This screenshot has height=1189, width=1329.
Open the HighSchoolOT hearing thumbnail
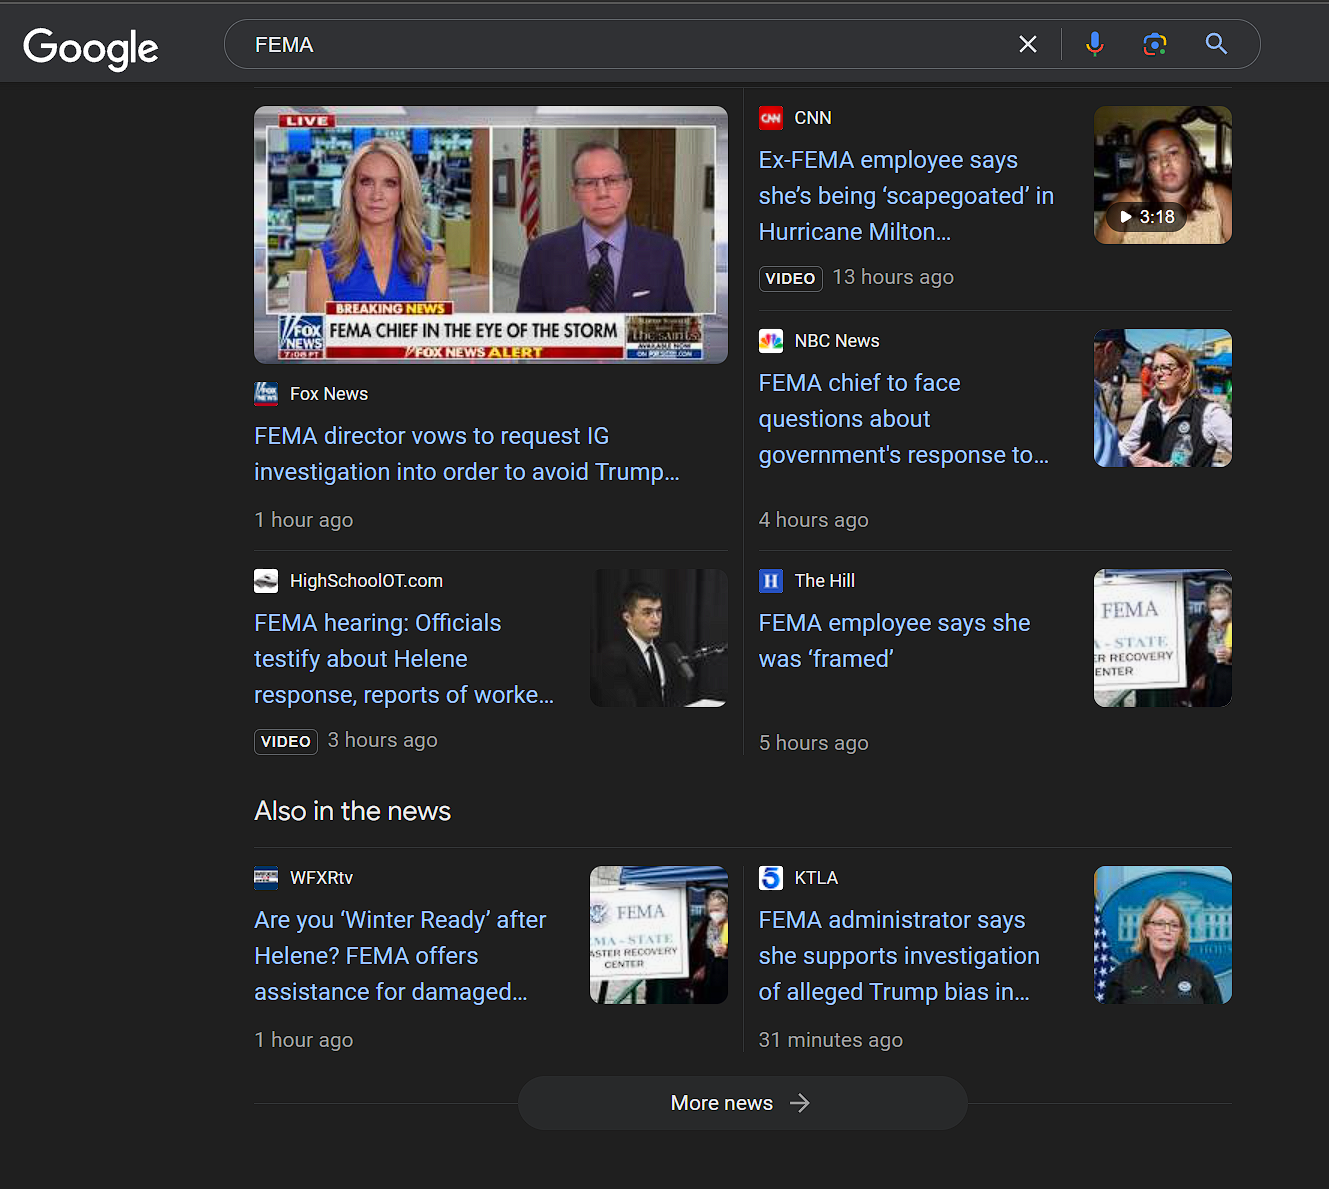click(x=659, y=638)
